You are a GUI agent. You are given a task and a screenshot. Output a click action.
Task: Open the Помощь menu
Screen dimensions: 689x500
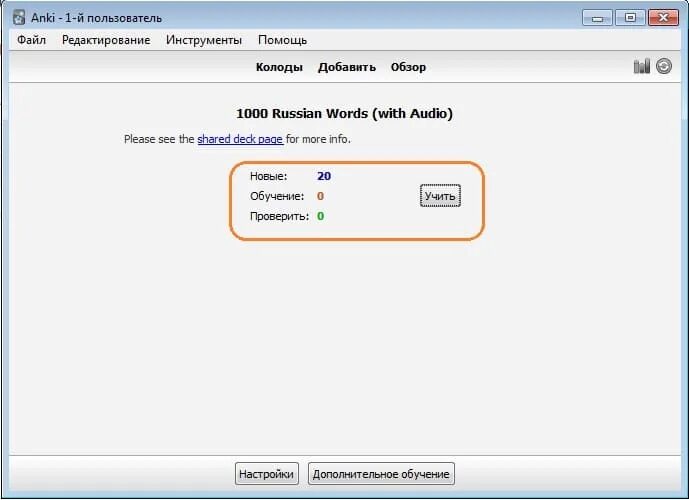click(283, 40)
